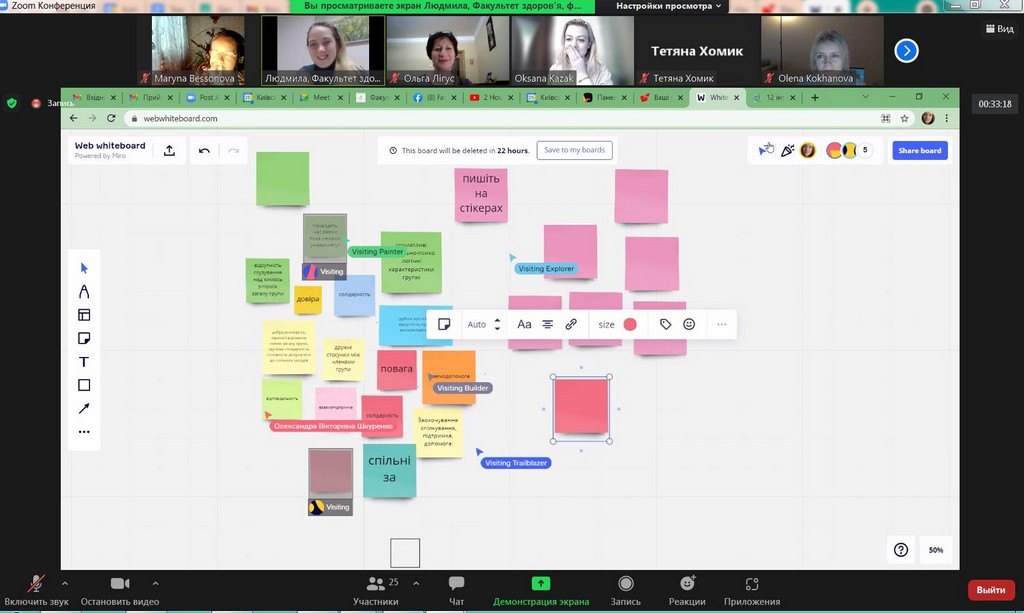Expand the audio options arrow beside microphone
1024x613 pixels.
coord(65,583)
